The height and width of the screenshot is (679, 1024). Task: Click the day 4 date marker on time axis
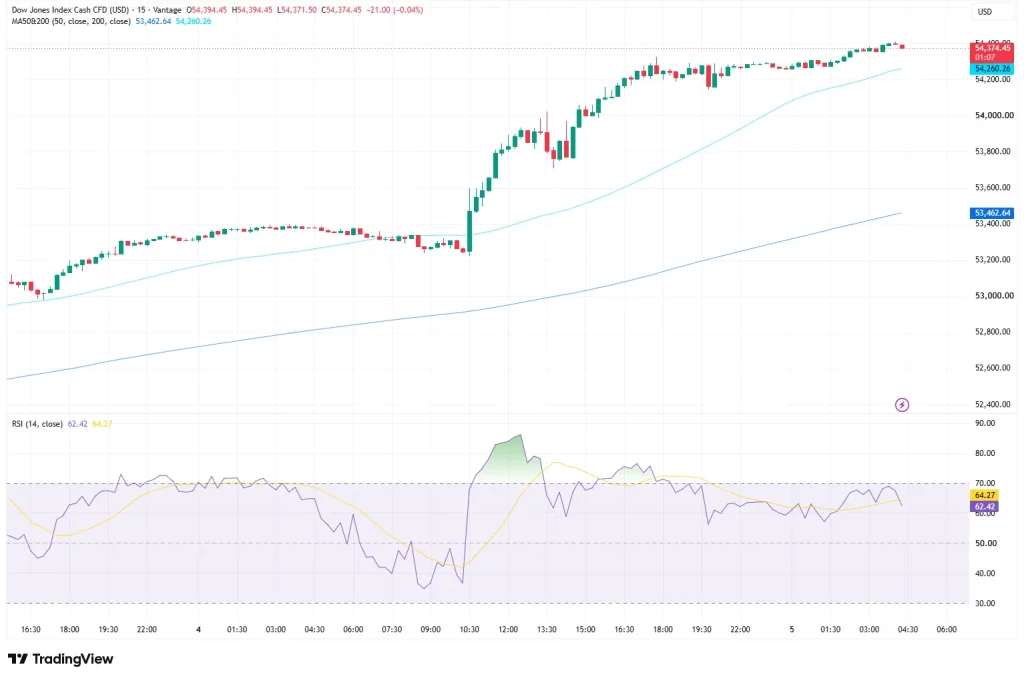pos(199,629)
